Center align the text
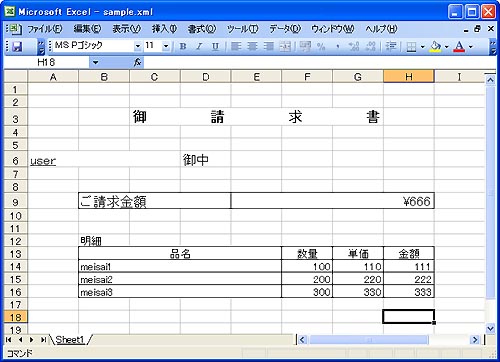500x362 pixels. tap(252, 46)
